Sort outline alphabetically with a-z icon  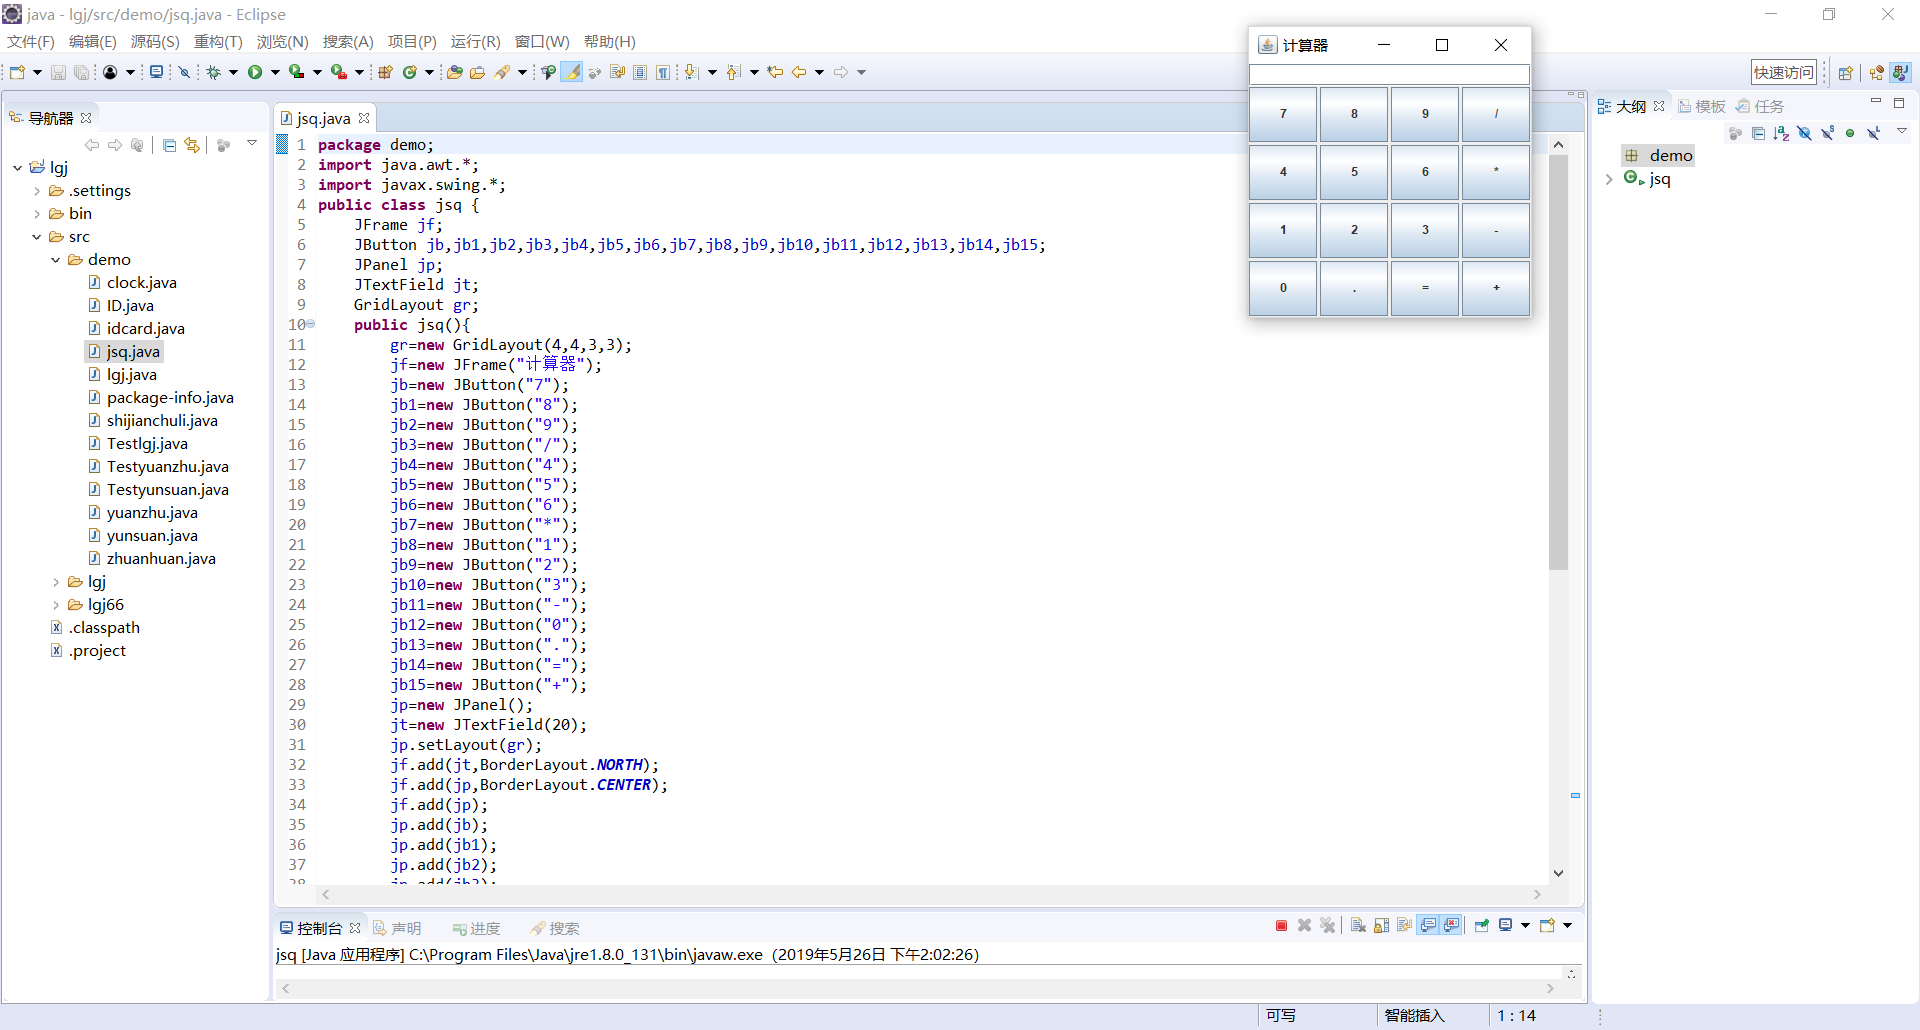(x=1781, y=133)
